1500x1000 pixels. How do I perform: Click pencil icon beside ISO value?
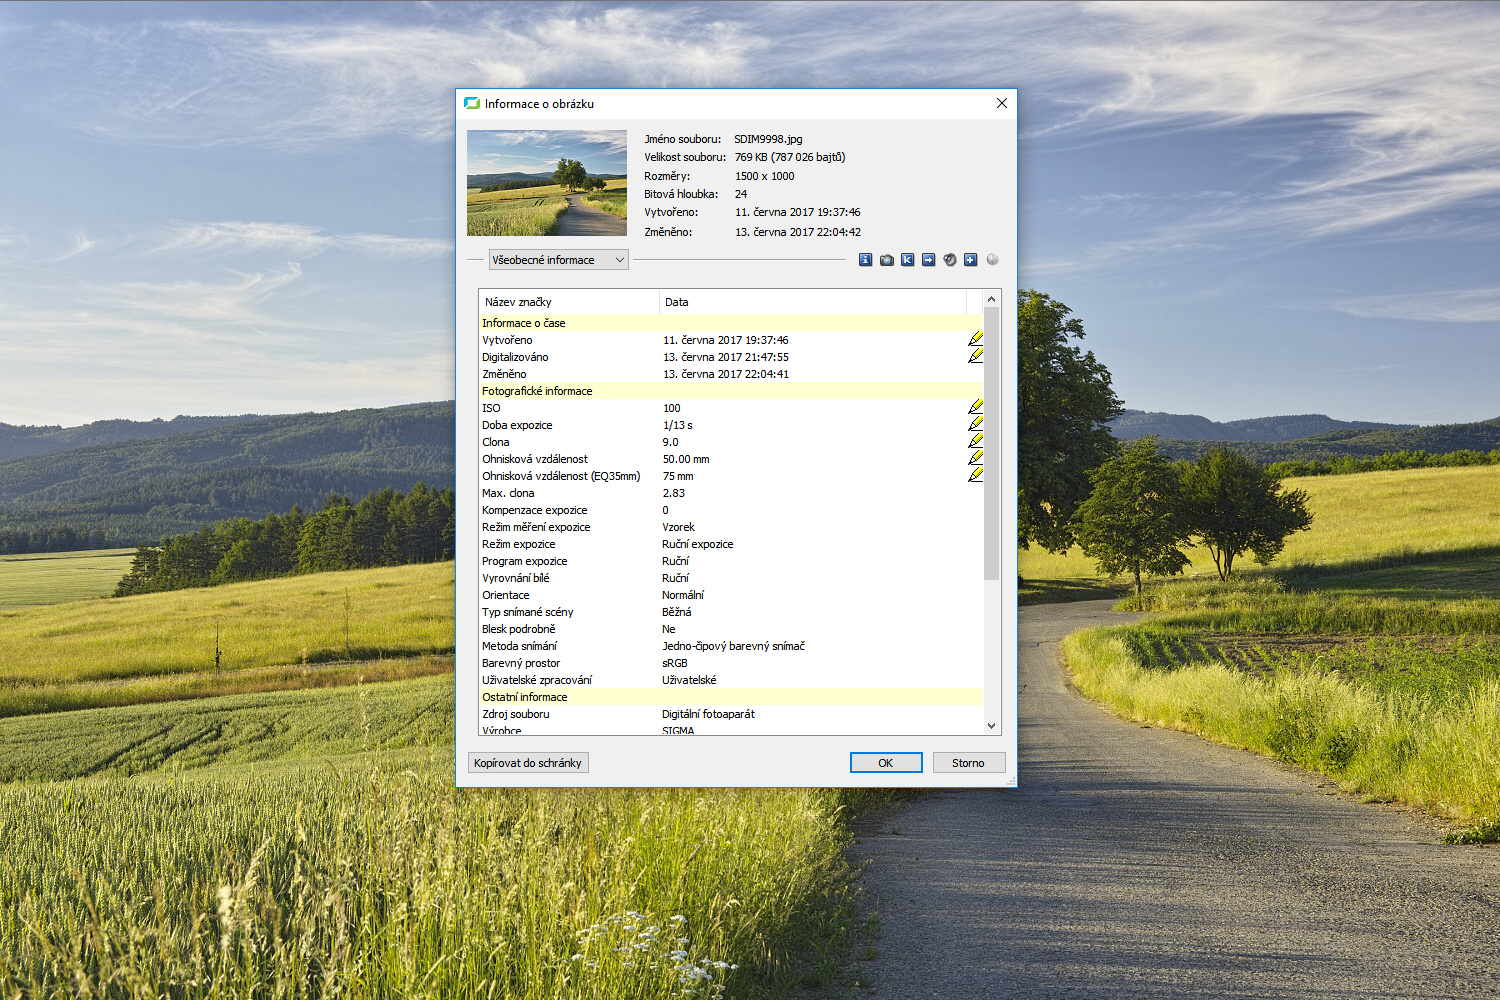pyautogui.click(x=975, y=407)
